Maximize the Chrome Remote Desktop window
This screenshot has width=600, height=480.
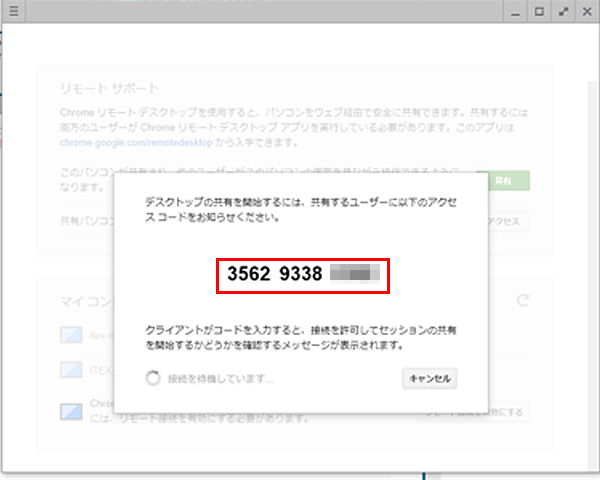[x=539, y=12]
